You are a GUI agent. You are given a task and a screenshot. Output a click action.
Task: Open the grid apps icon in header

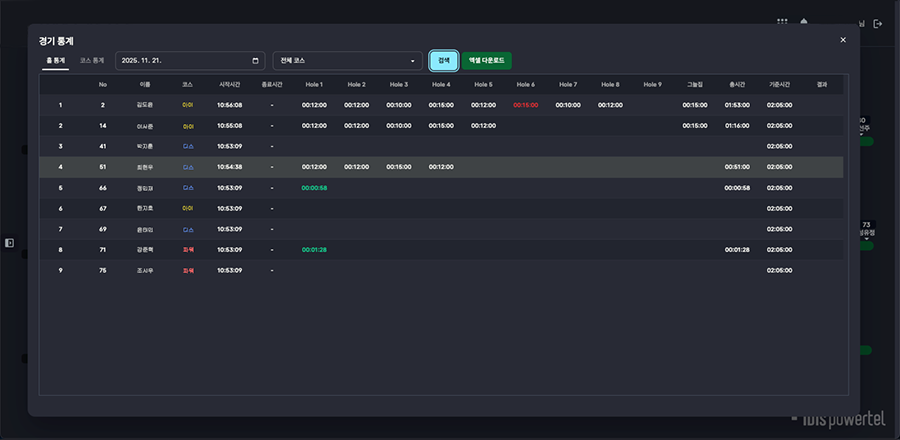[x=782, y=22]
